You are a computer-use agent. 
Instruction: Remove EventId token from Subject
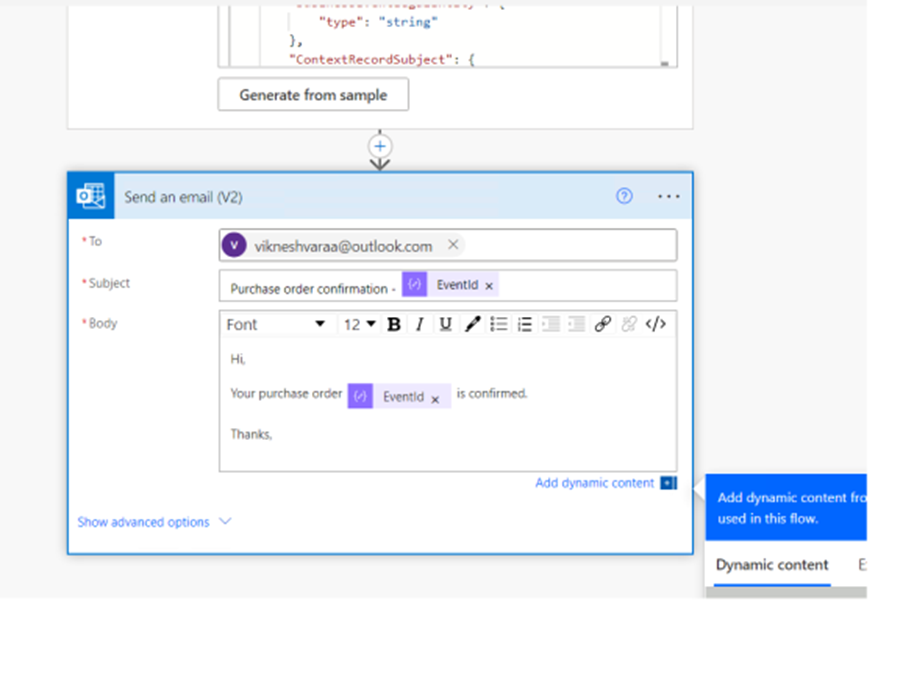(x=489, y=286)
